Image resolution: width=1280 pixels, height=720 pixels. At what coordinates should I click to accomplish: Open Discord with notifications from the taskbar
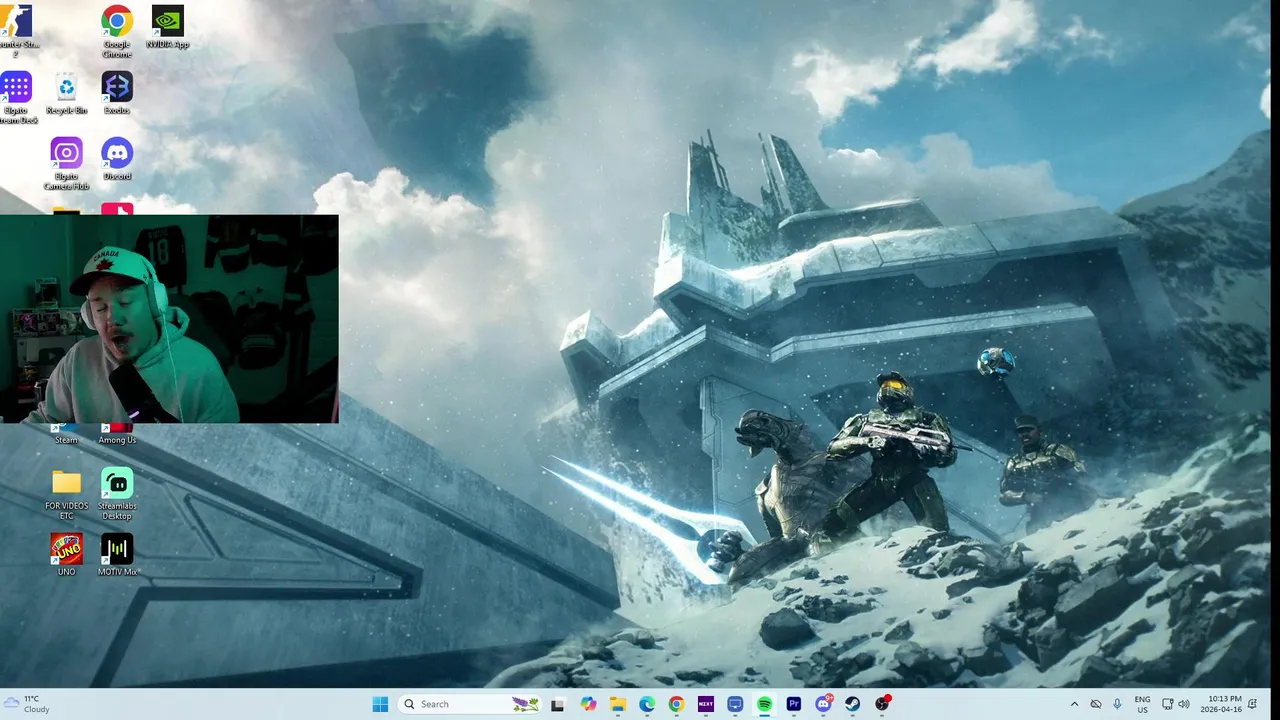point(823,704)
